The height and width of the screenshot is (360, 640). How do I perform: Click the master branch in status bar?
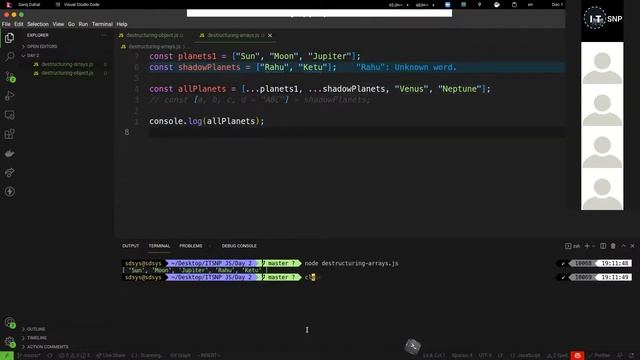click(x=29, y=356)
